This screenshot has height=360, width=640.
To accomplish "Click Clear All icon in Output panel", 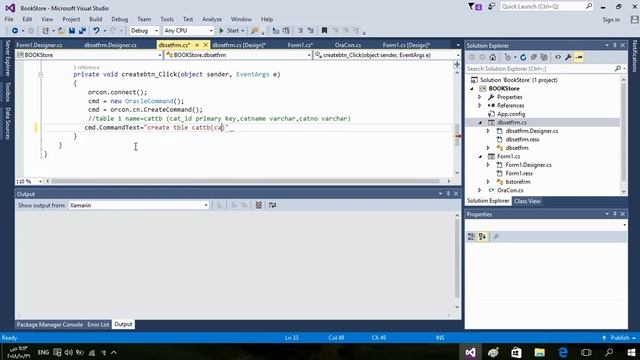I will pyautogui.click(x=258, y=205).
